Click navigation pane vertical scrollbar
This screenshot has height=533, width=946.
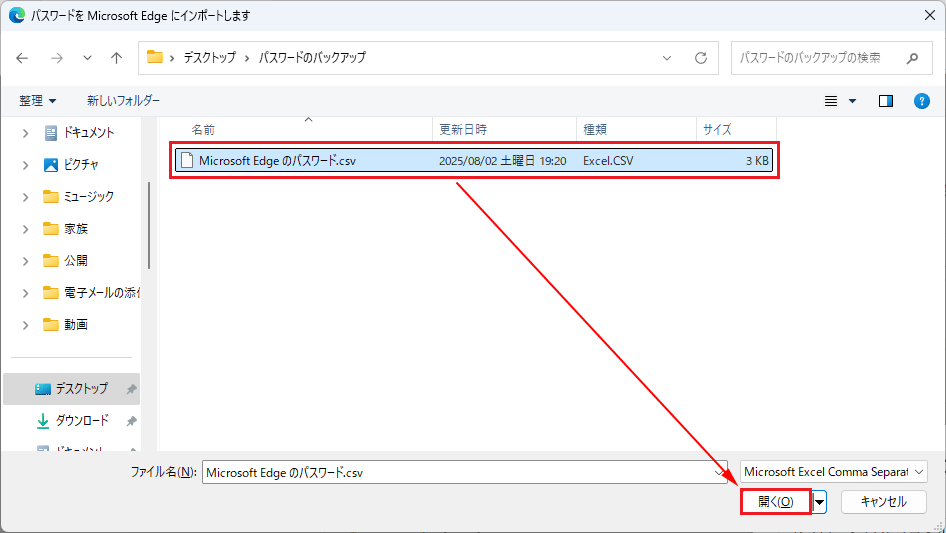coord(148,226)
